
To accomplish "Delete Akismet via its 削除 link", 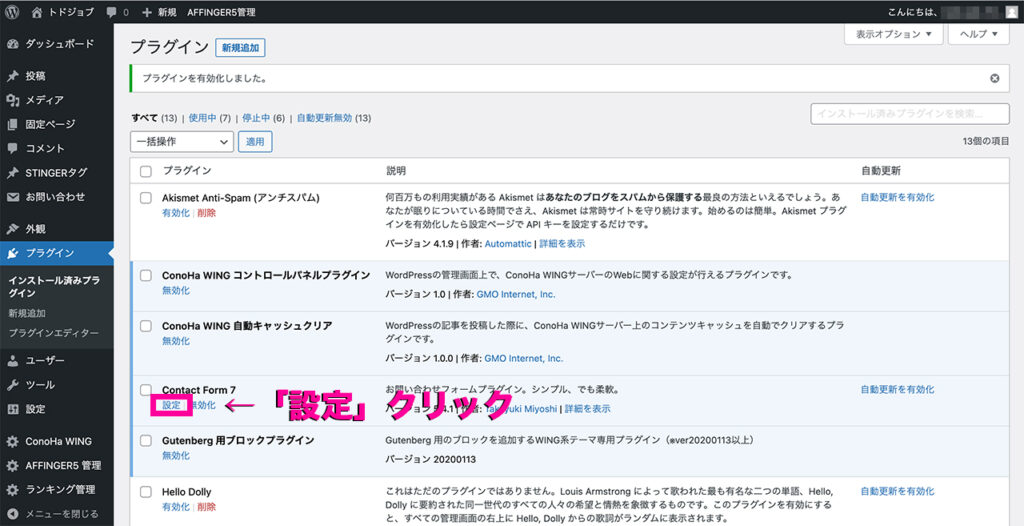I will click(206, 213).
